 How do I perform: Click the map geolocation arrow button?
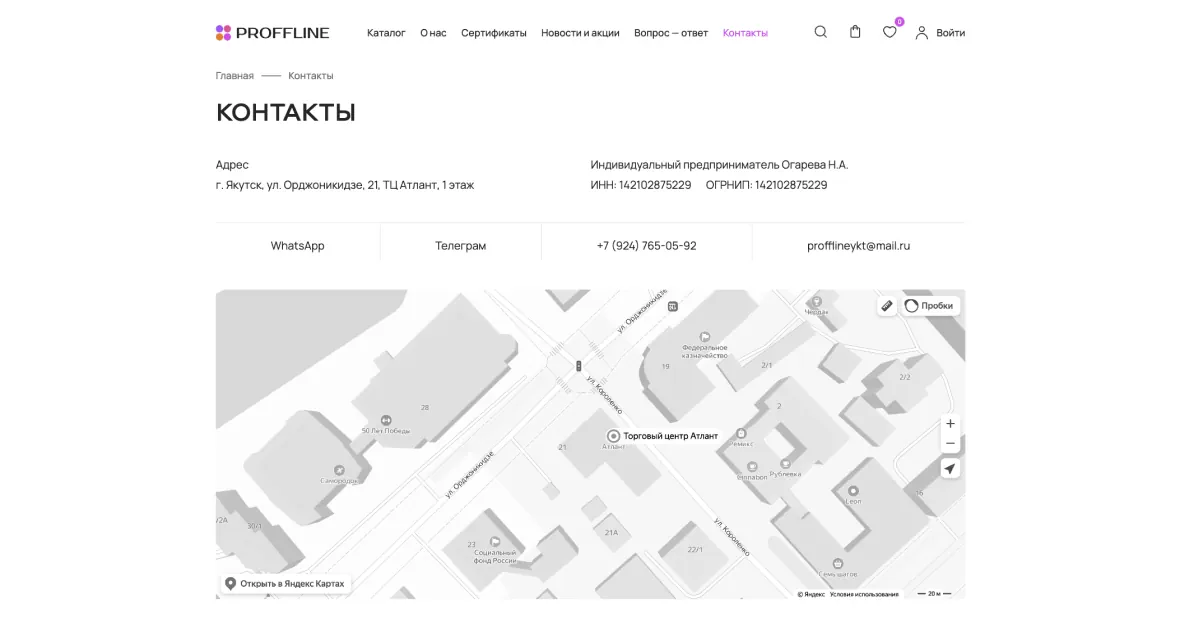click(950, 469)
